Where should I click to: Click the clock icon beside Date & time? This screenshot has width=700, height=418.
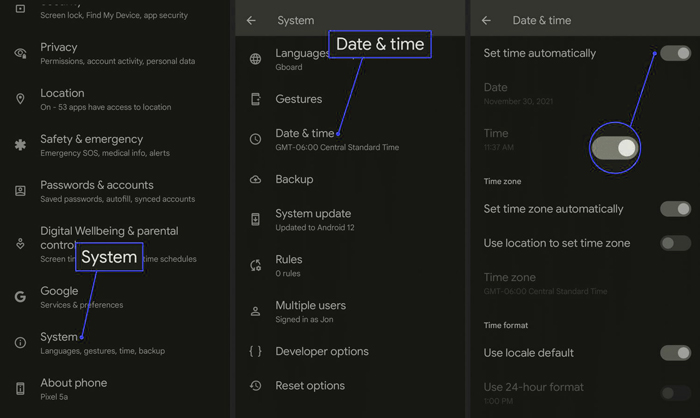click(255, 139)
